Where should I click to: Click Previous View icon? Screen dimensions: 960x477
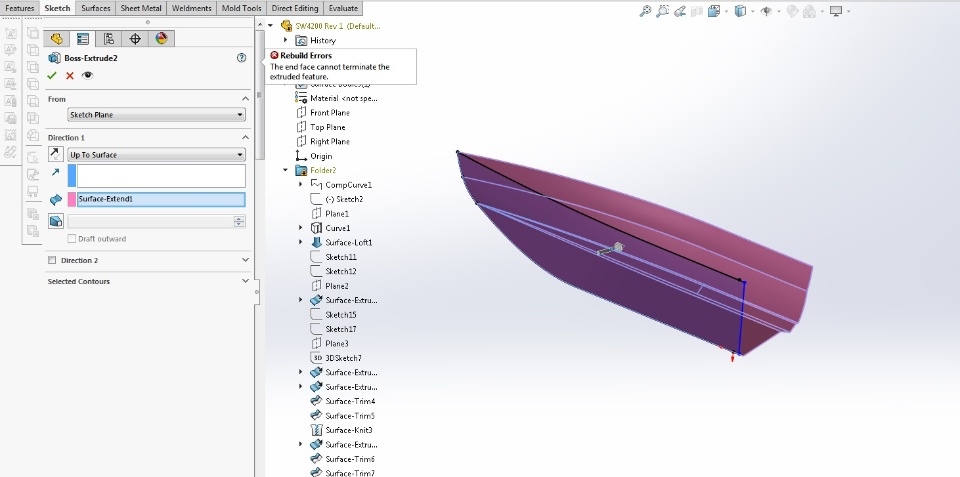coord(680,11)
